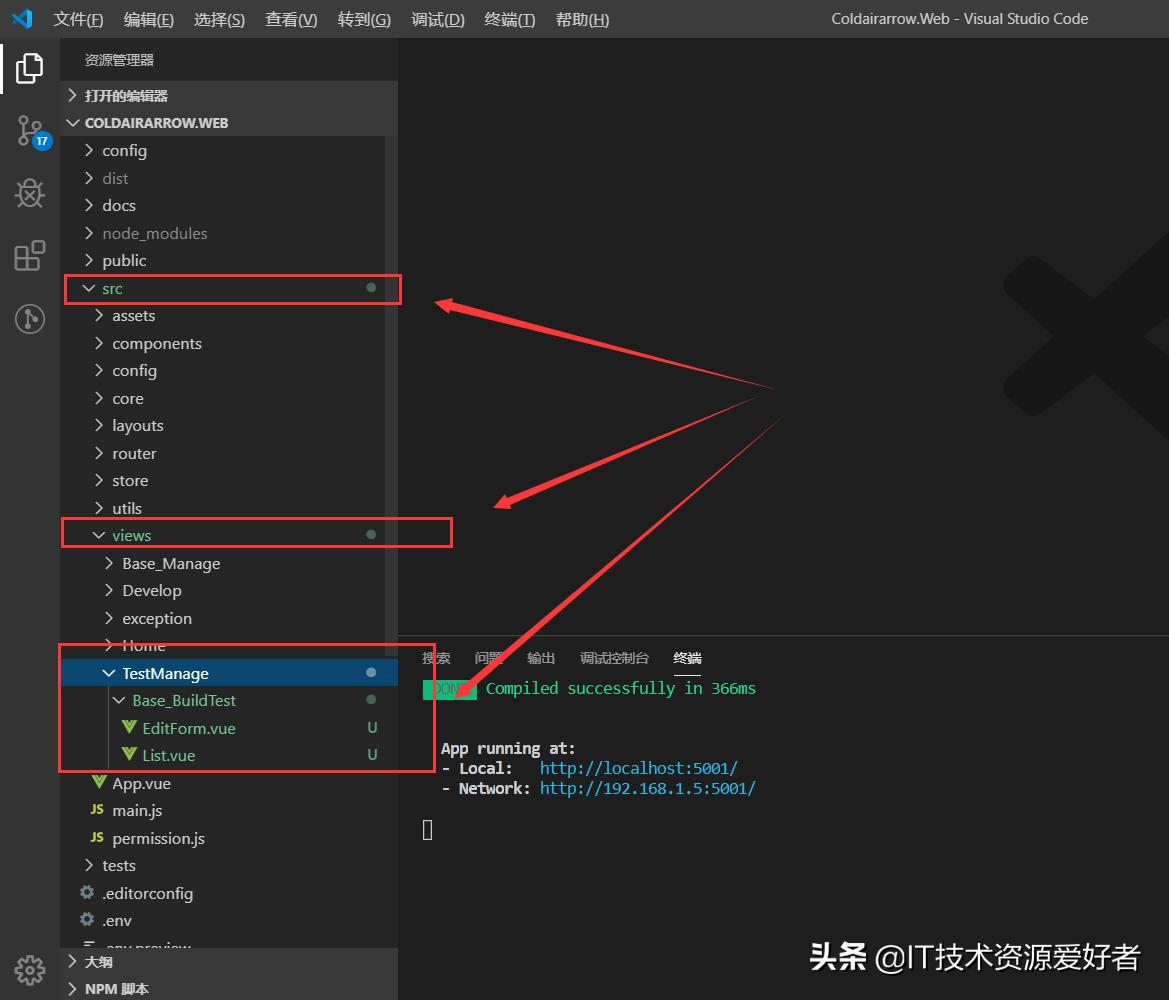Click the terminal input cursor area
The width and height of the screenshot is (1169, 1000).
coord(427,829)
